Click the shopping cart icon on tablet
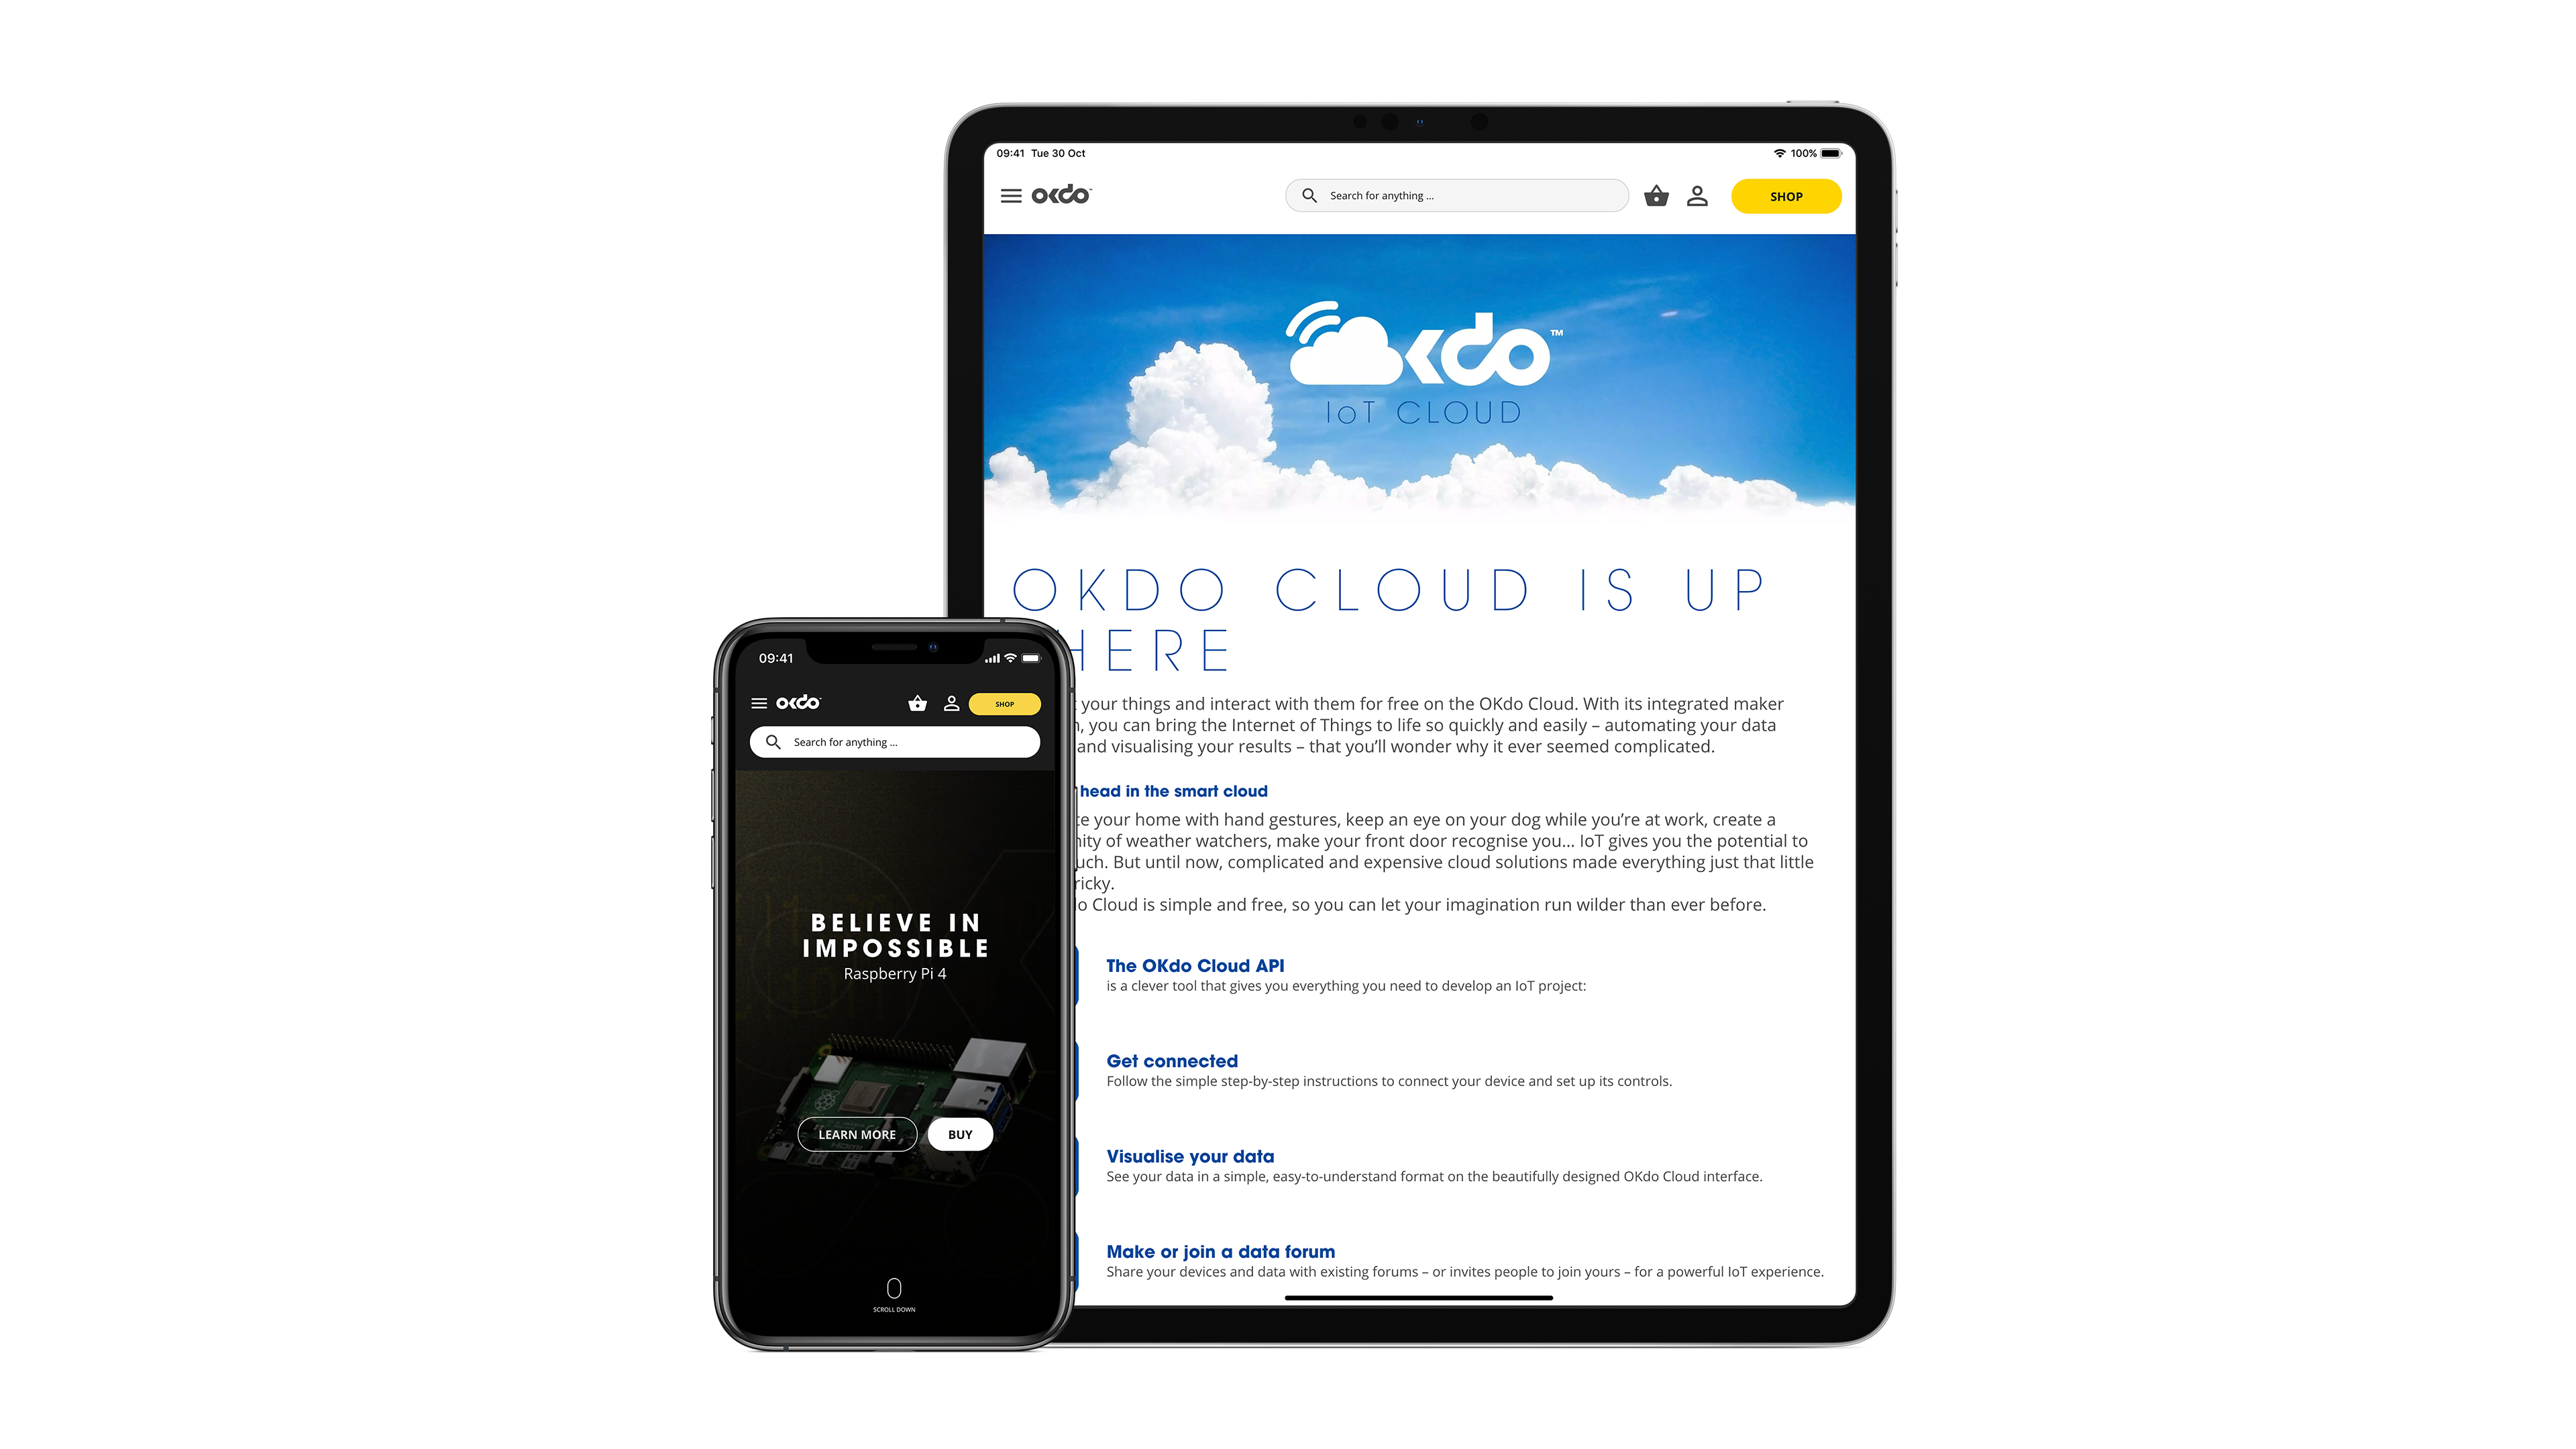Viewport: 2576px width, 1449px height. coord(1654,195)
